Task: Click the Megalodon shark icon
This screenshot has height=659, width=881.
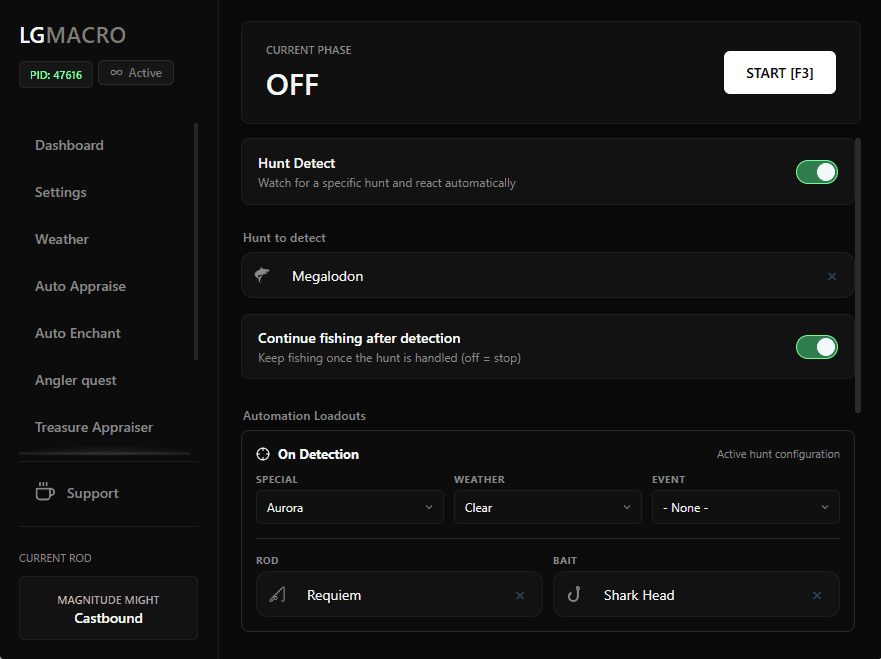Action: tap(262, 275)
